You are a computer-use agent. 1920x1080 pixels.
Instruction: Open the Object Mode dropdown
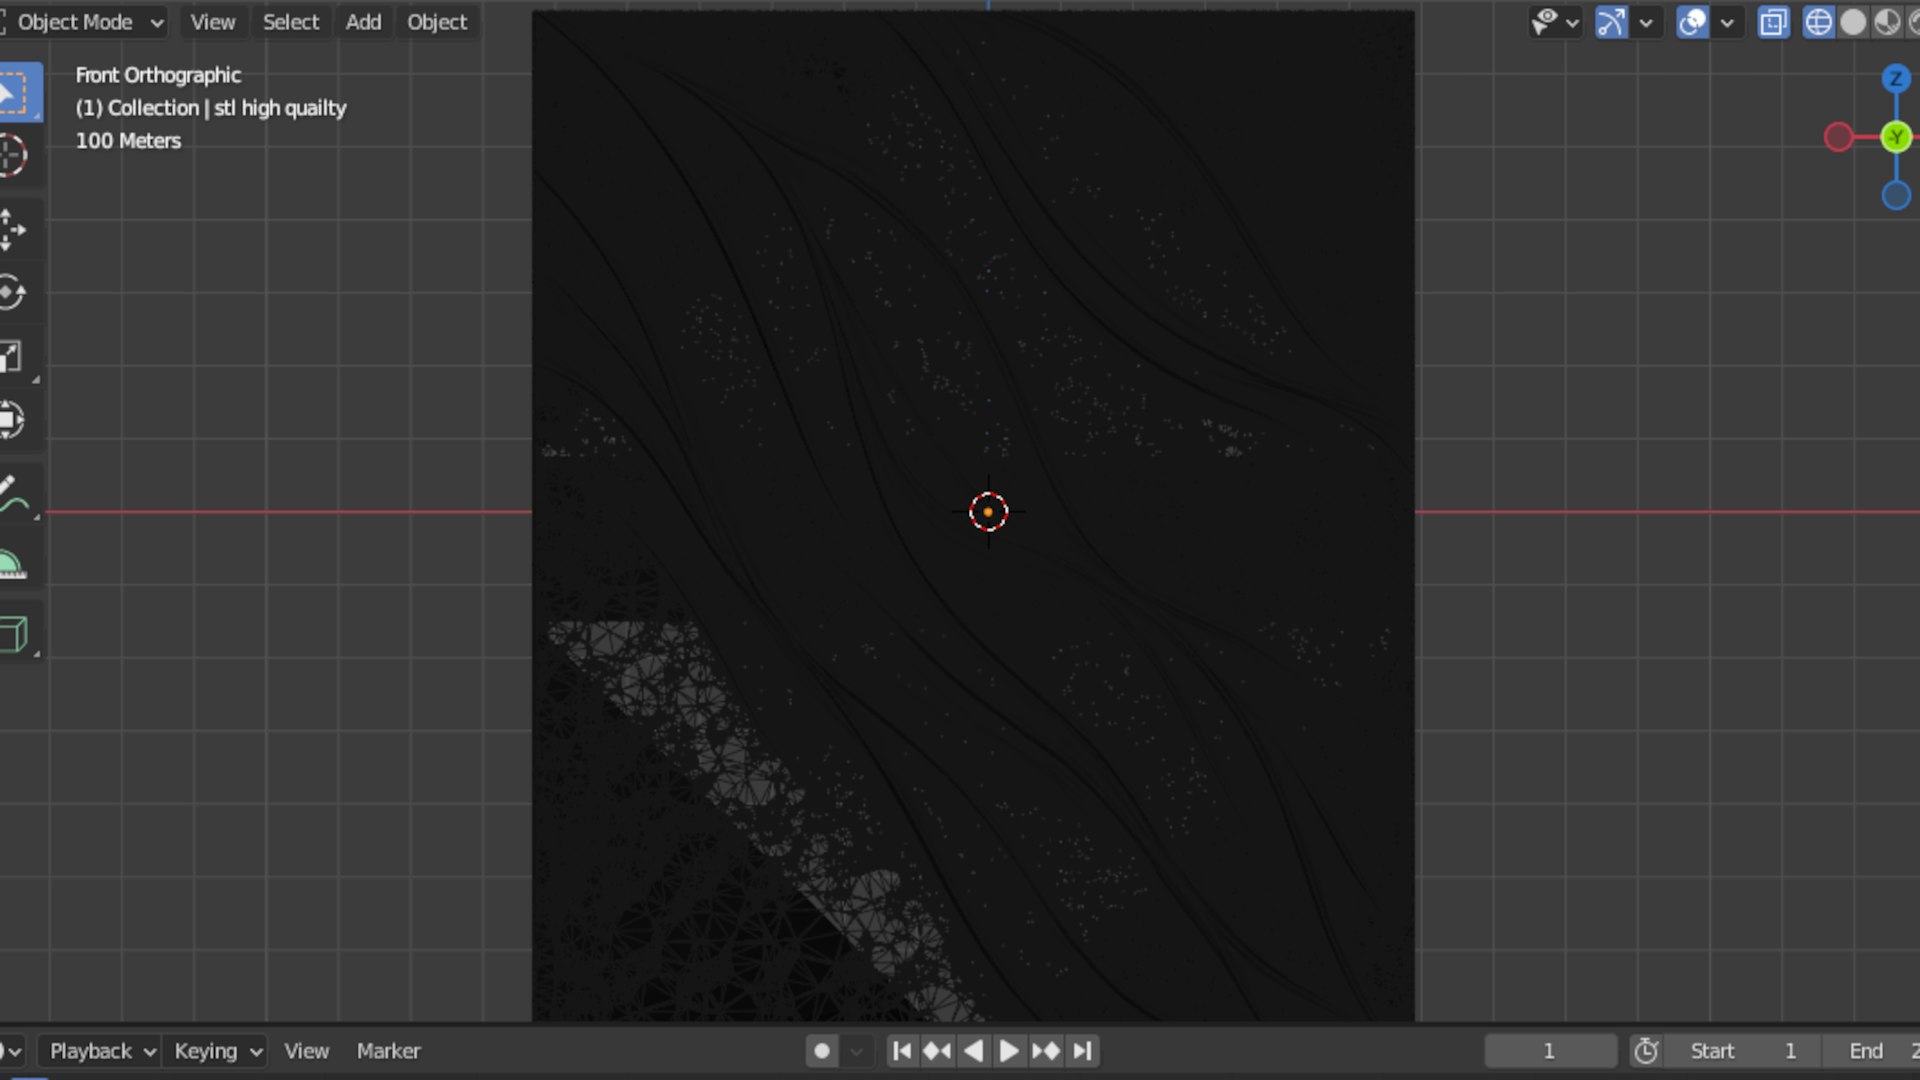[x=85, y=22]
